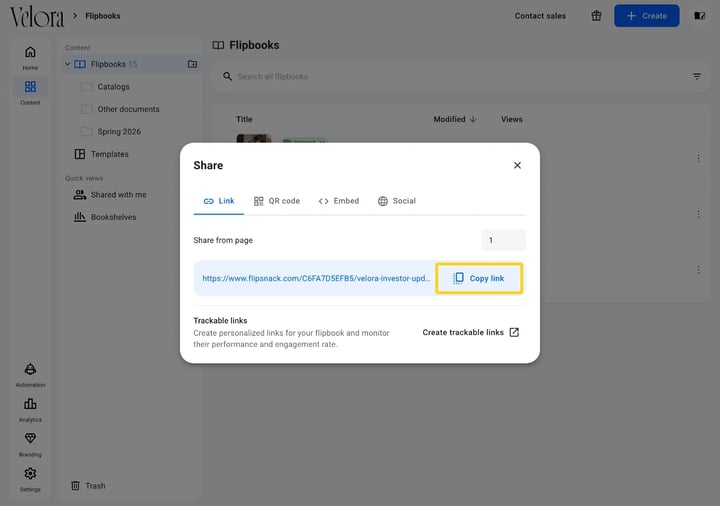The width and height of the screenshot is (720, 506).
Task: Click the Views column header
Action: (x=512, y=119)
